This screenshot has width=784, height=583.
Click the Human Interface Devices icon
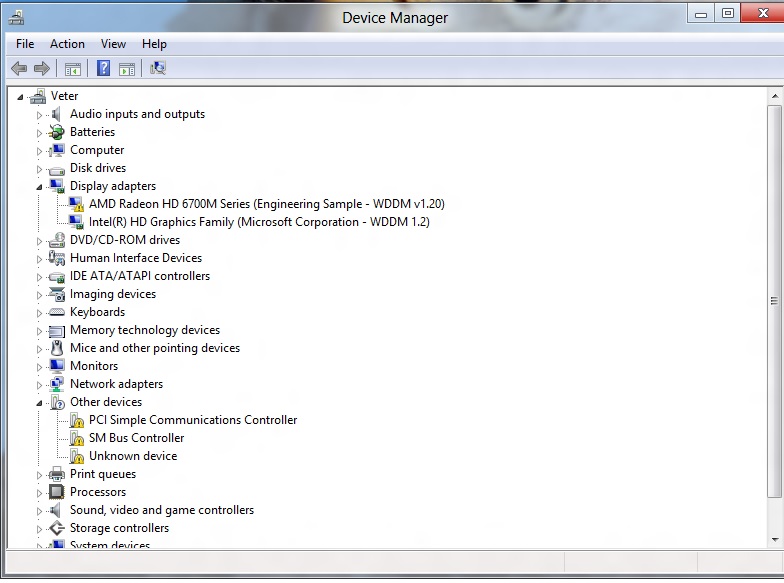coord(56,258)
